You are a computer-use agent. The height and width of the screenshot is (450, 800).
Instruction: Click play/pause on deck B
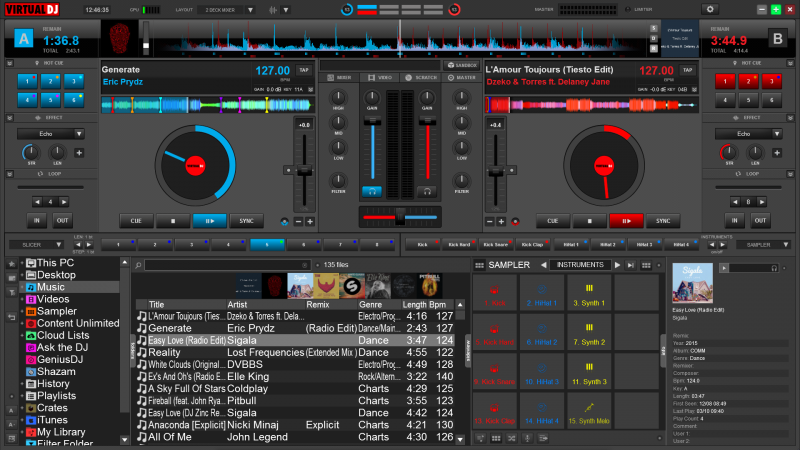626,221
